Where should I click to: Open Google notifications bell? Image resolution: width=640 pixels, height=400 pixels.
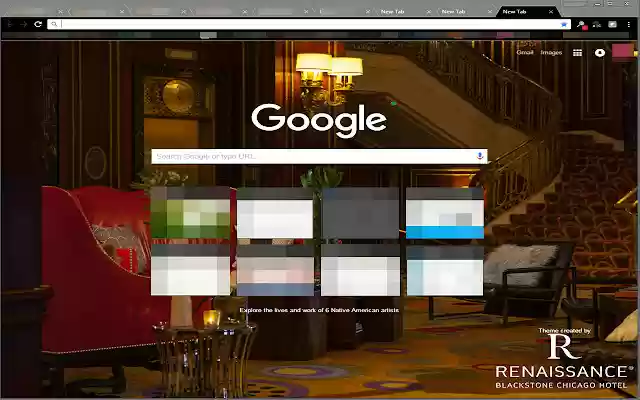[x=600, y=53]
